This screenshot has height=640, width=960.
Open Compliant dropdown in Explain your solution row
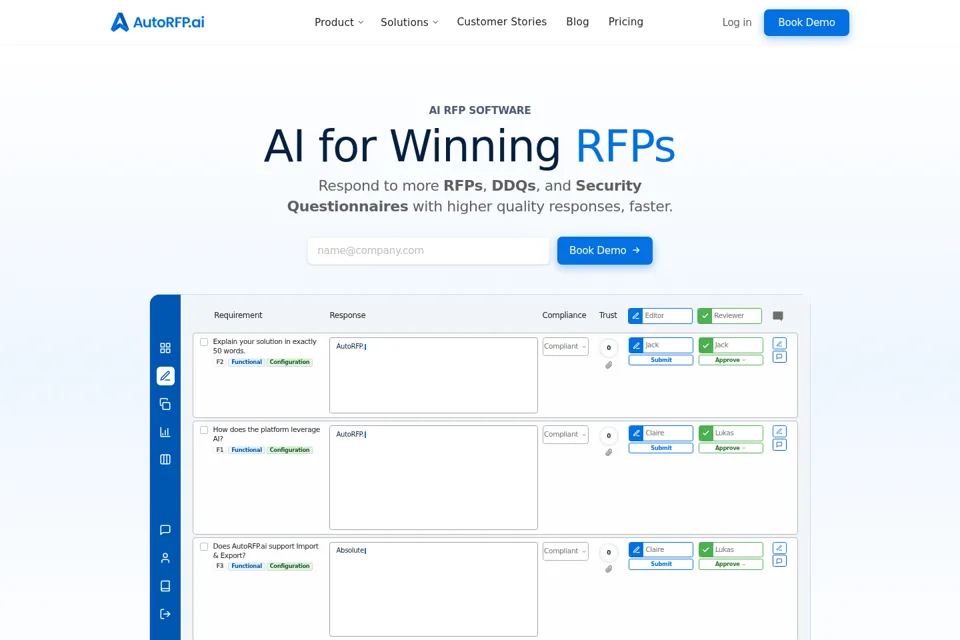[565, 347]
